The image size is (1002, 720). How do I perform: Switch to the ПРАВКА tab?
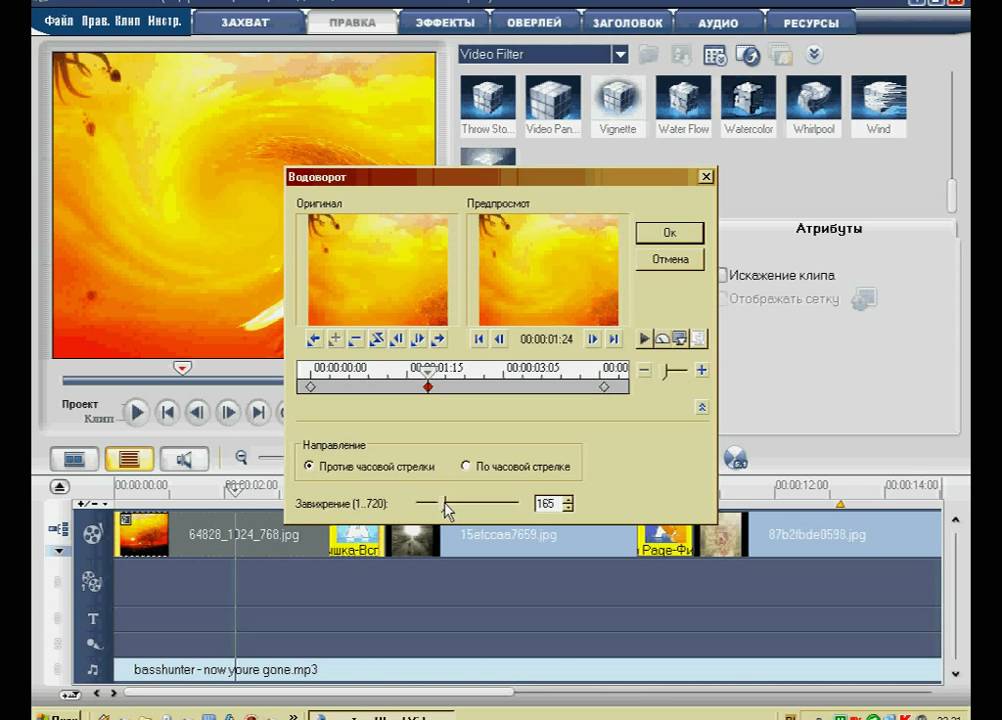352,22
